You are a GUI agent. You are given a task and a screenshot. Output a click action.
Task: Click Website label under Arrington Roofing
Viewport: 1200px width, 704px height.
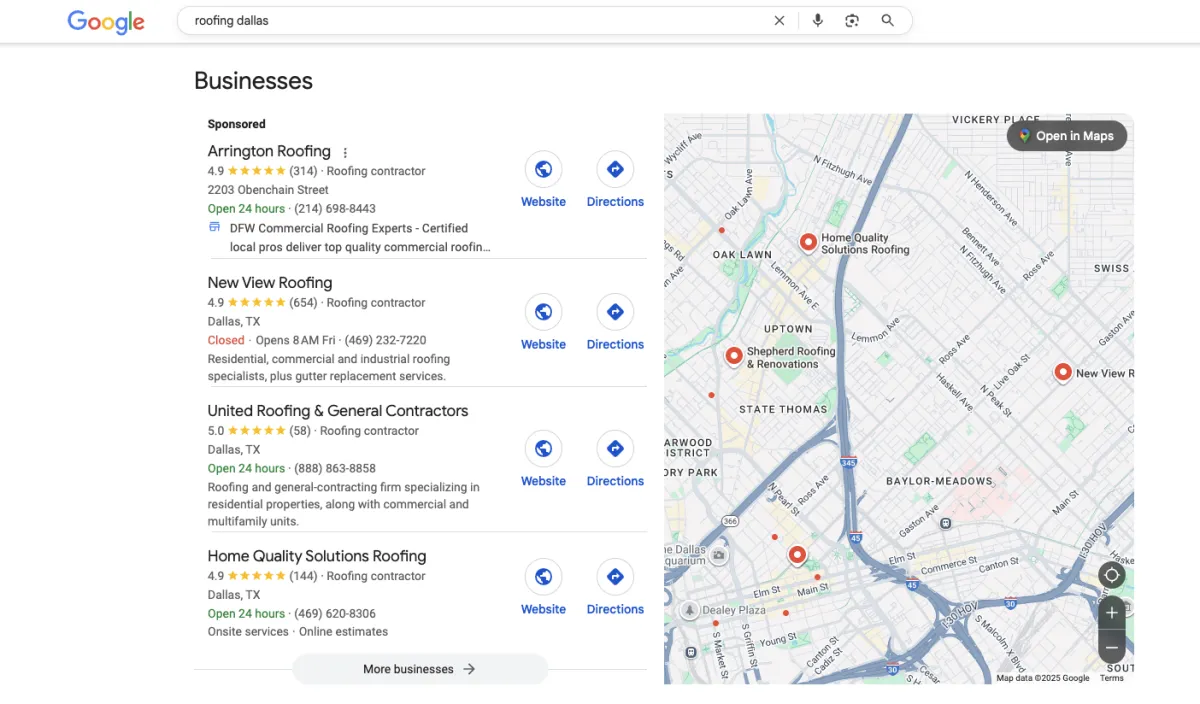[x=543, y=202]
